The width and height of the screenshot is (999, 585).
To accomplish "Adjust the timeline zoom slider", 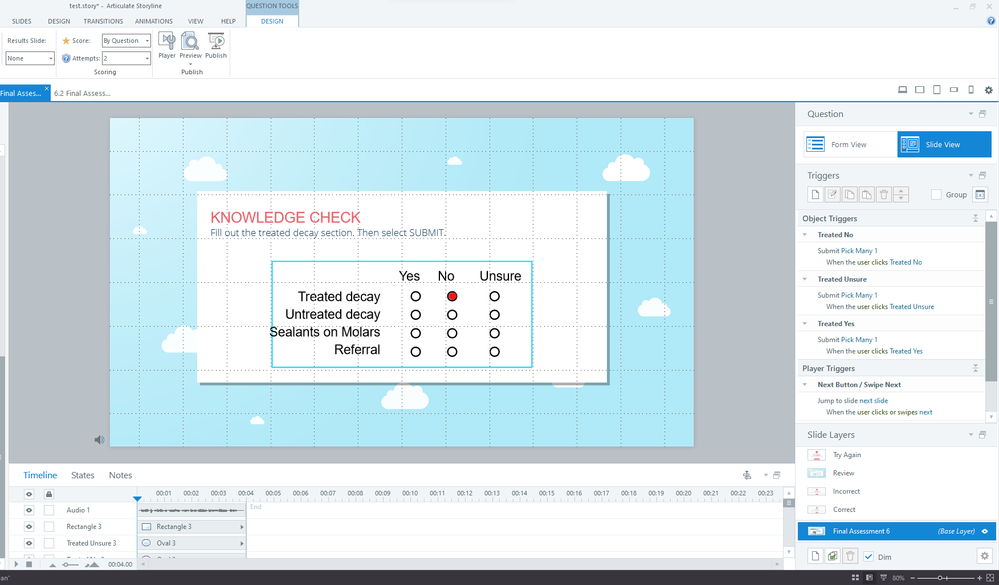I will [x=71, y=565].
